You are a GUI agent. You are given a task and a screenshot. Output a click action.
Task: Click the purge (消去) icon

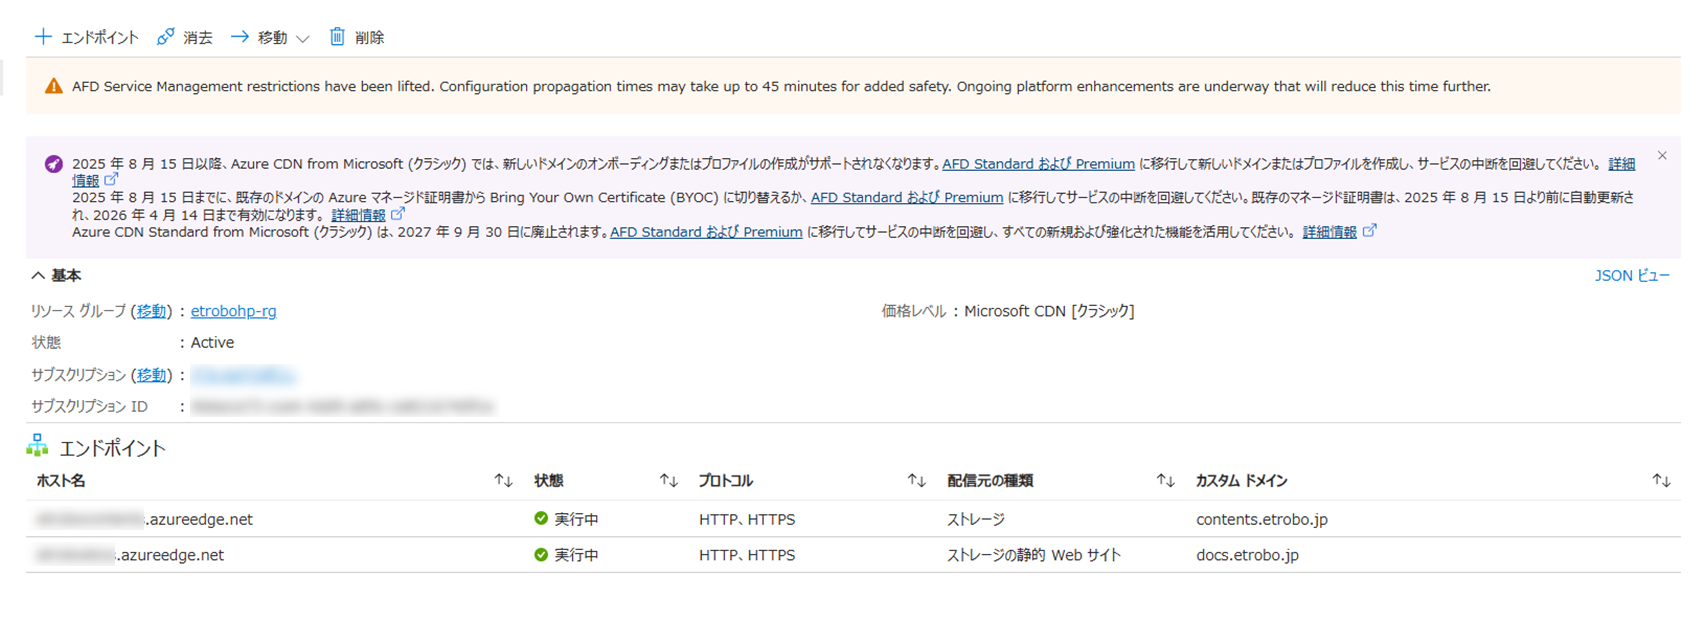tap(166, 37)
